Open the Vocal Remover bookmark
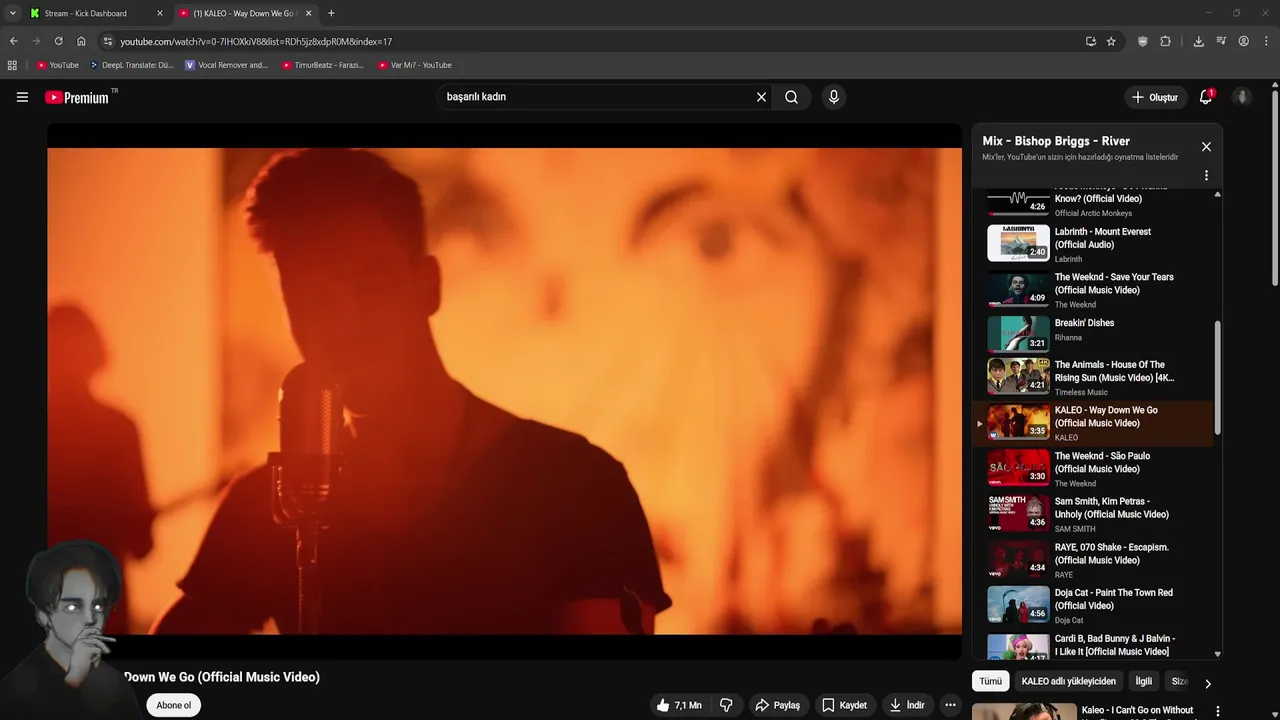This screenshot has height=720, width=1280. 226,65
